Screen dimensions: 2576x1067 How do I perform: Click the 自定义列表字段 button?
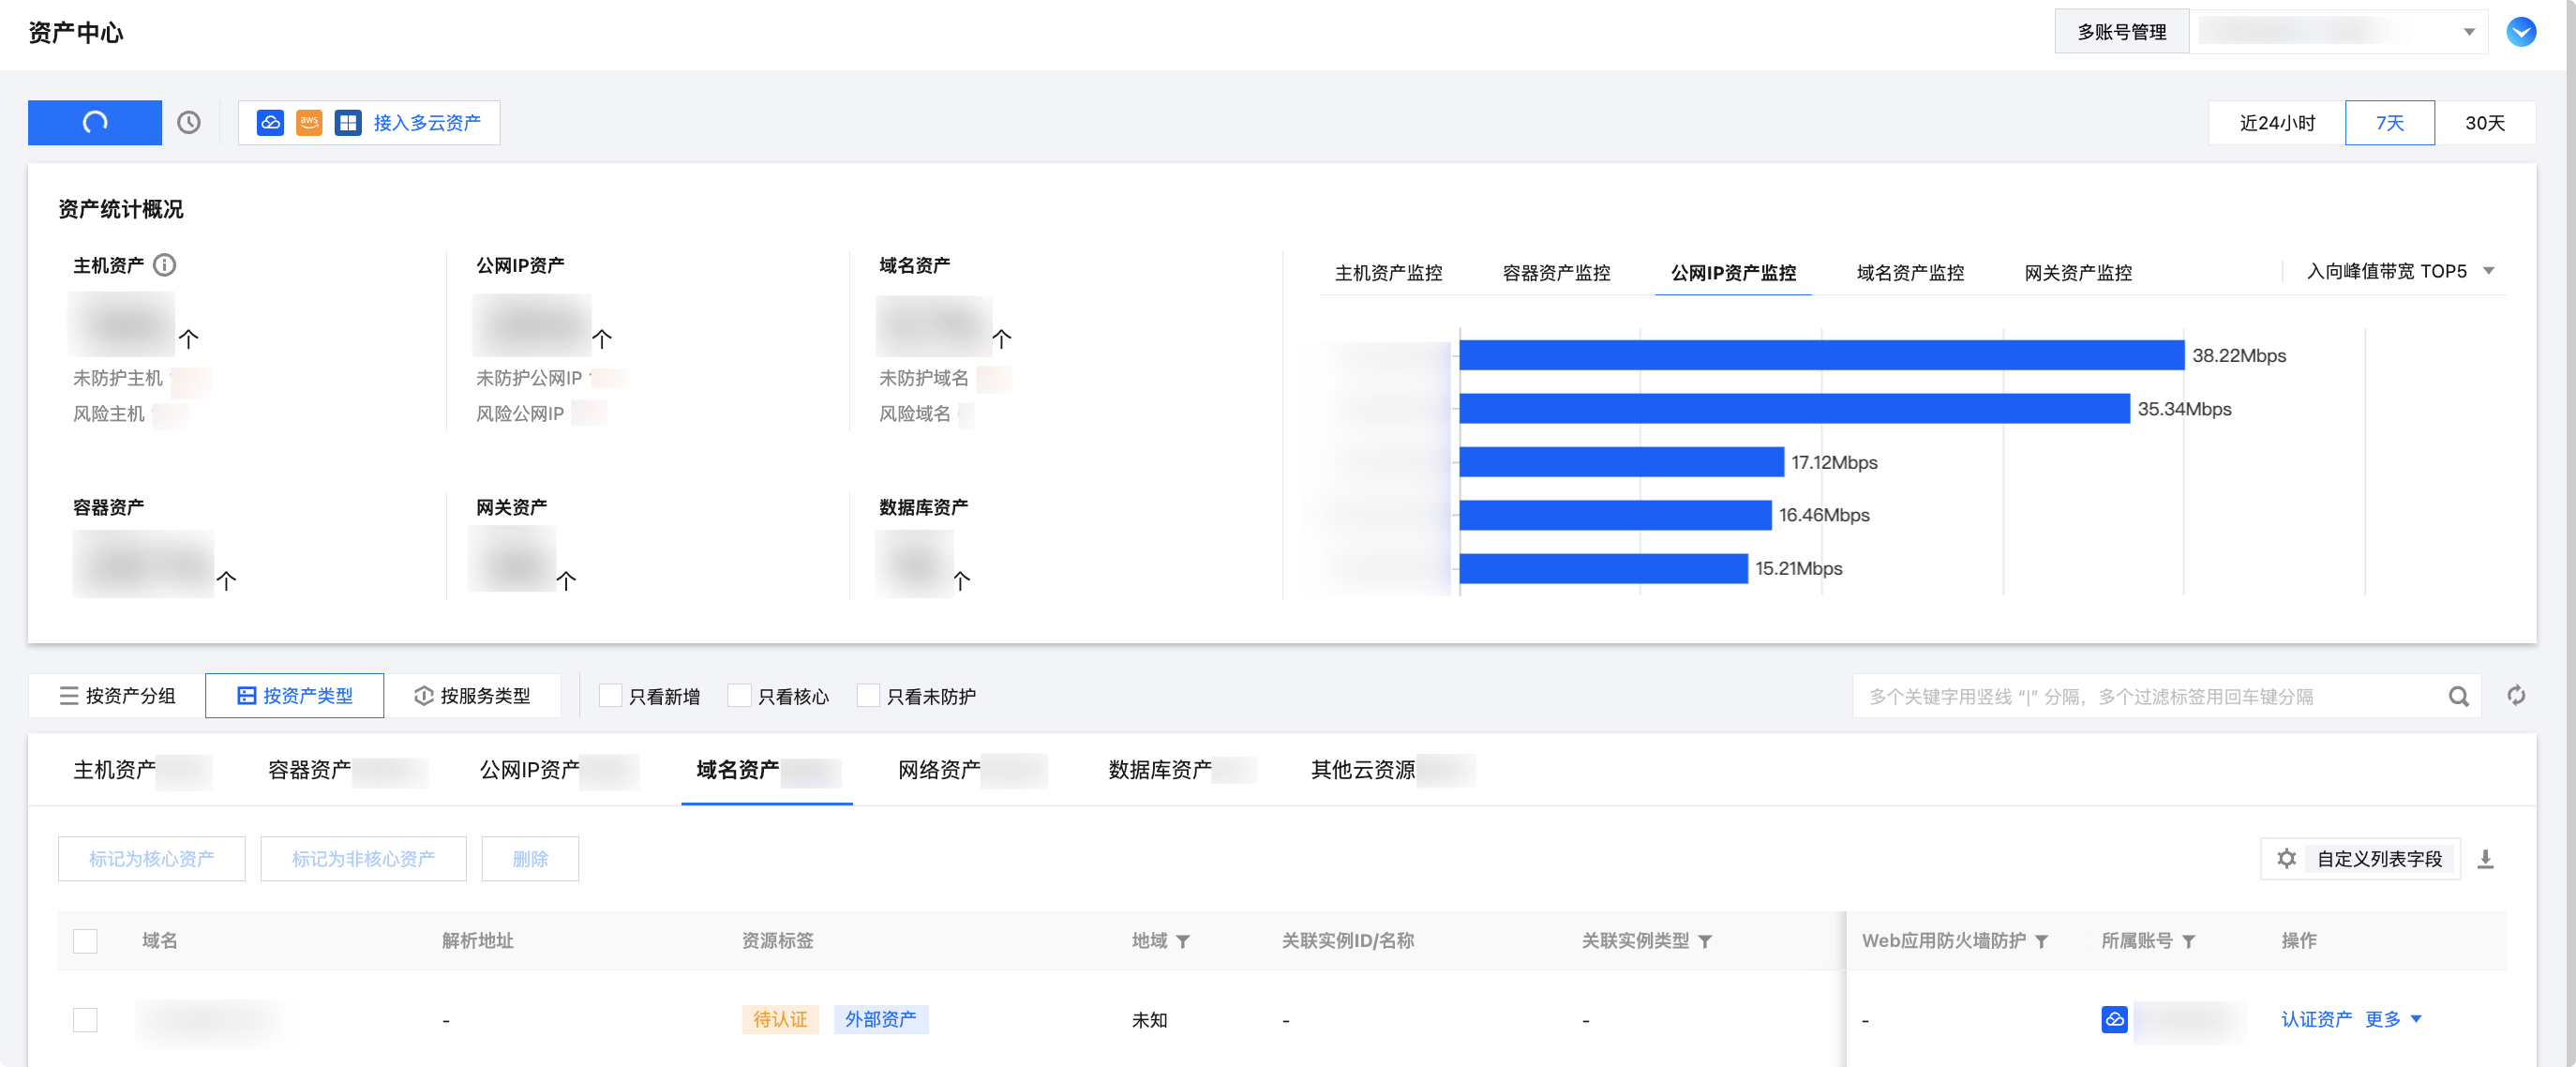[x=2362, y=859]
